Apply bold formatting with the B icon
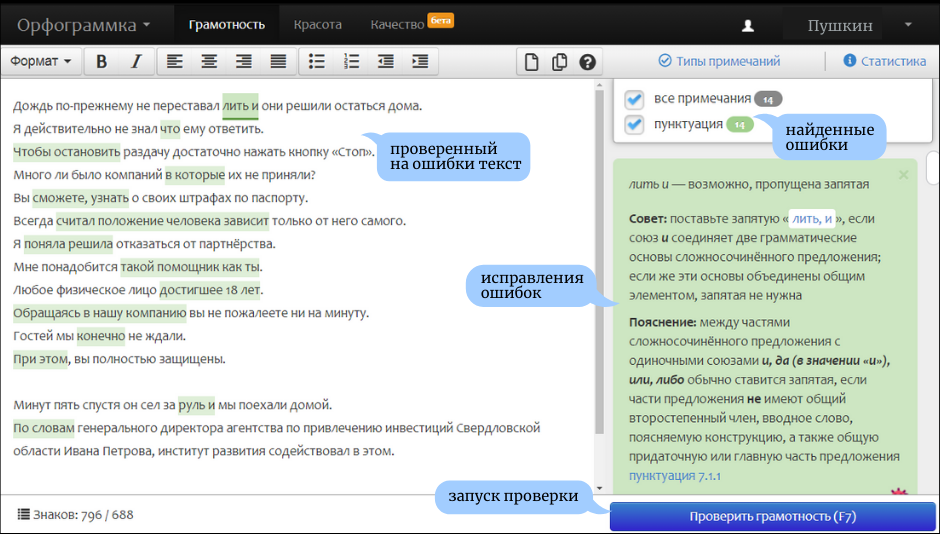940x534 pixels. (102, 61)
